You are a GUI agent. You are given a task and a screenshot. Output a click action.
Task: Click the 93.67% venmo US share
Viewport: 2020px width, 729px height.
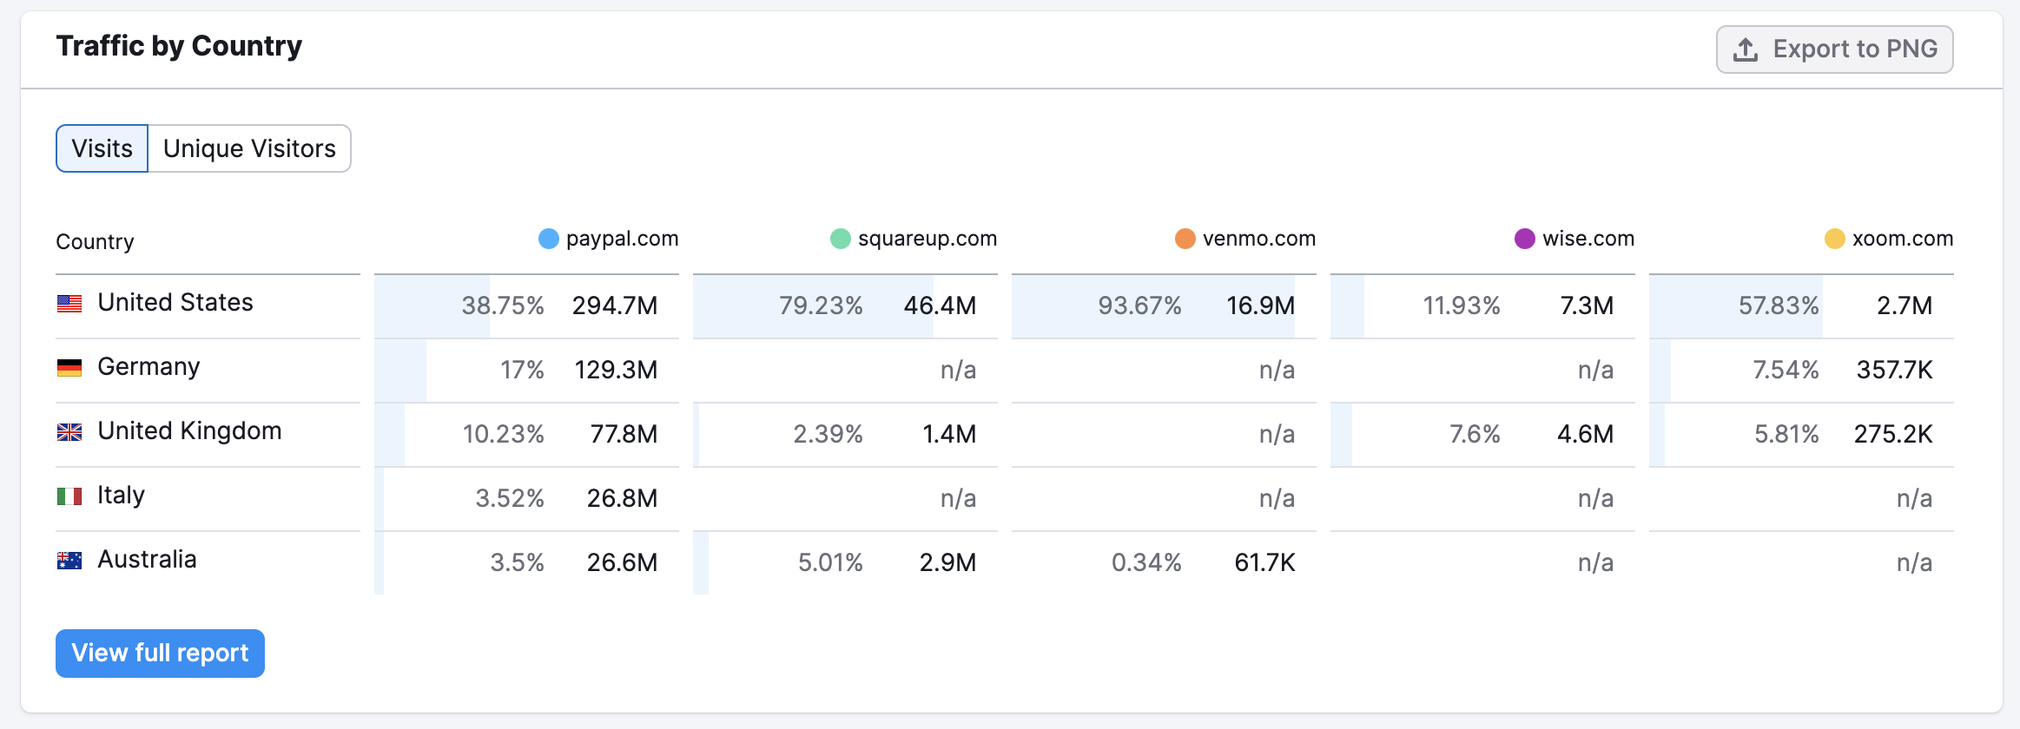click(x=1140, y=305)
